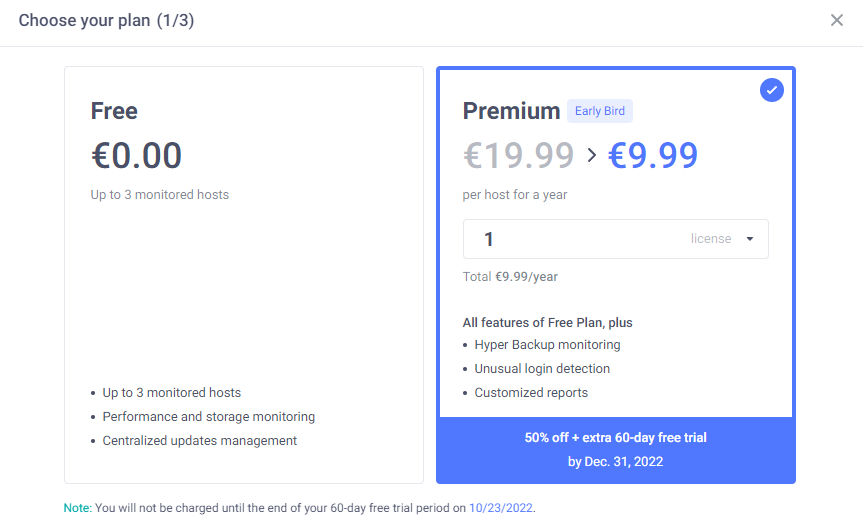Click the discounted €9.99 price
Viewport: 863px width, 525px height.
coord(653,155)
